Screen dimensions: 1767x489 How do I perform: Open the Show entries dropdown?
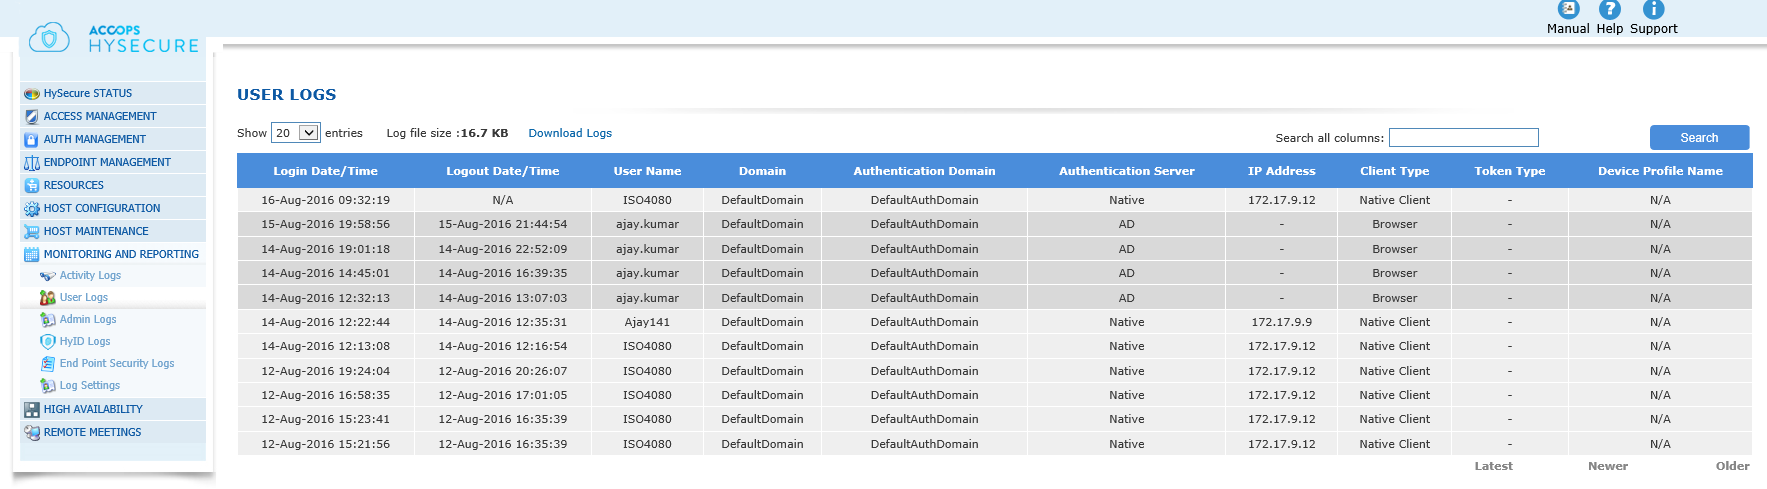(296, 133)
